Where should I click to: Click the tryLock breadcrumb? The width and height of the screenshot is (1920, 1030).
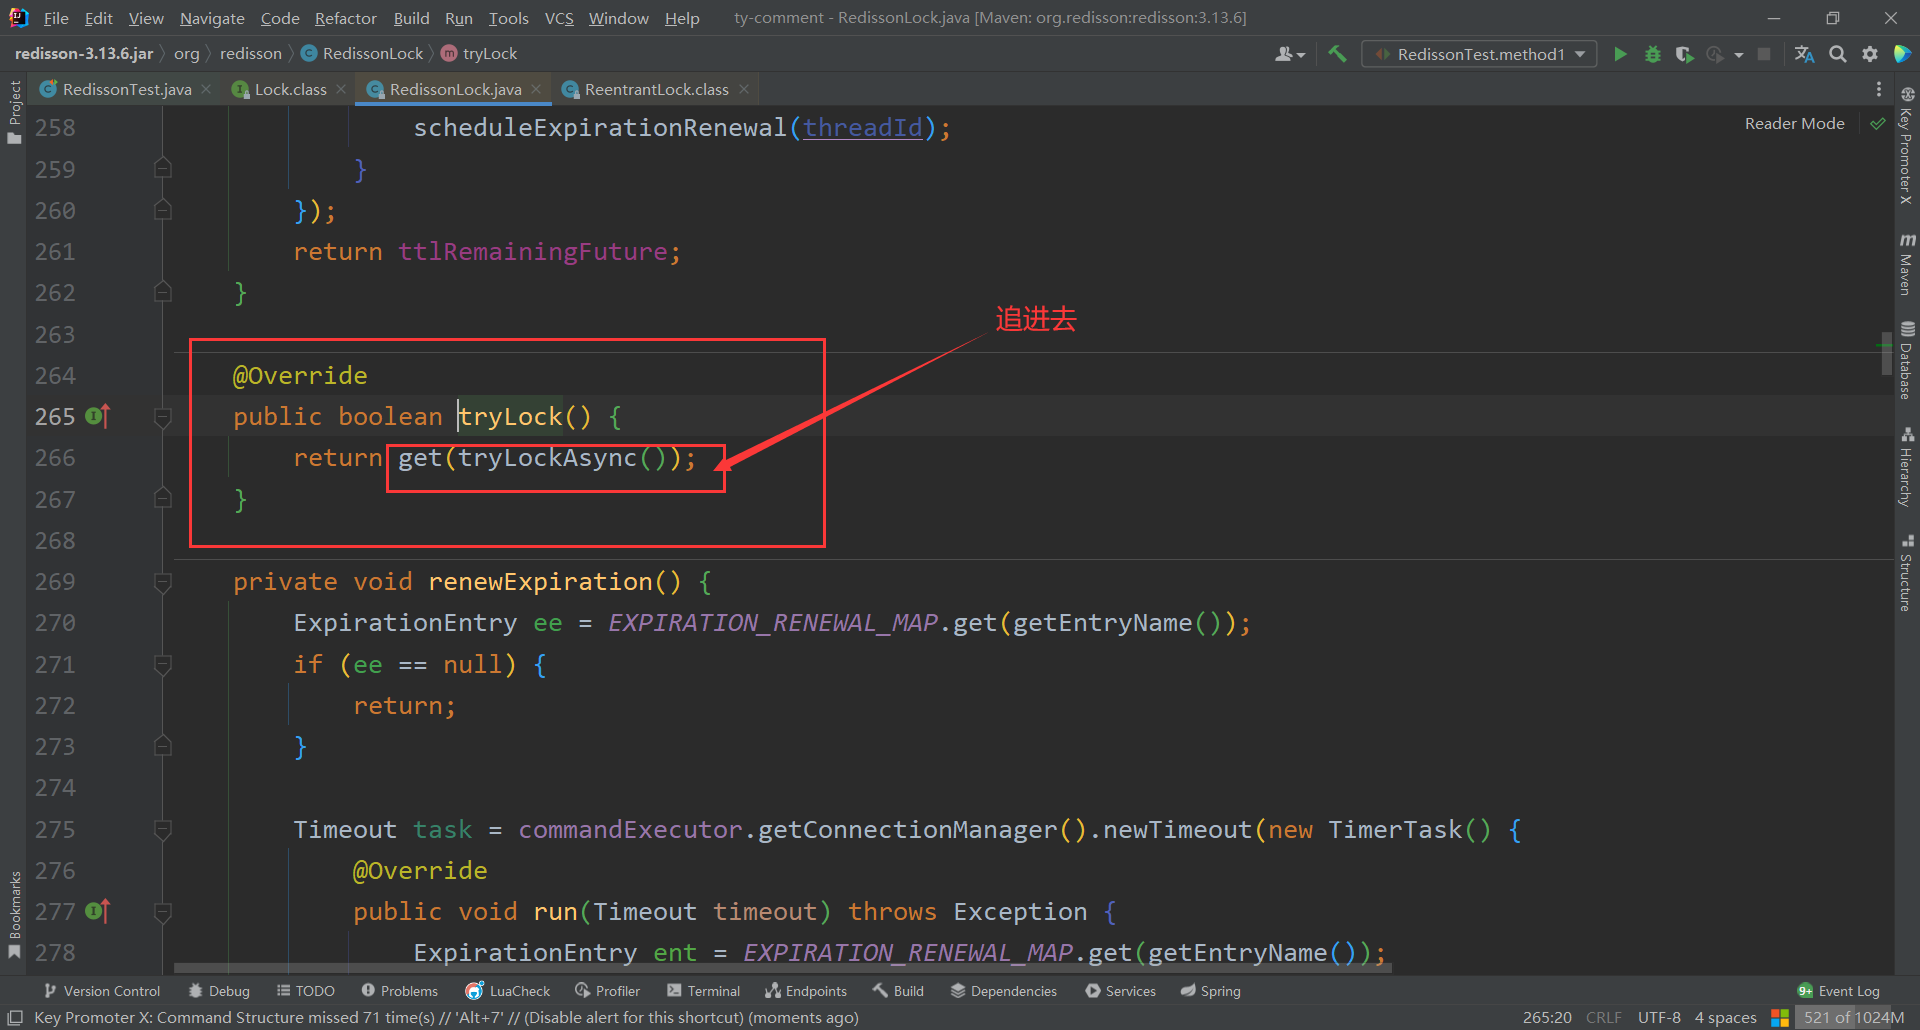[x=480, y=54]
